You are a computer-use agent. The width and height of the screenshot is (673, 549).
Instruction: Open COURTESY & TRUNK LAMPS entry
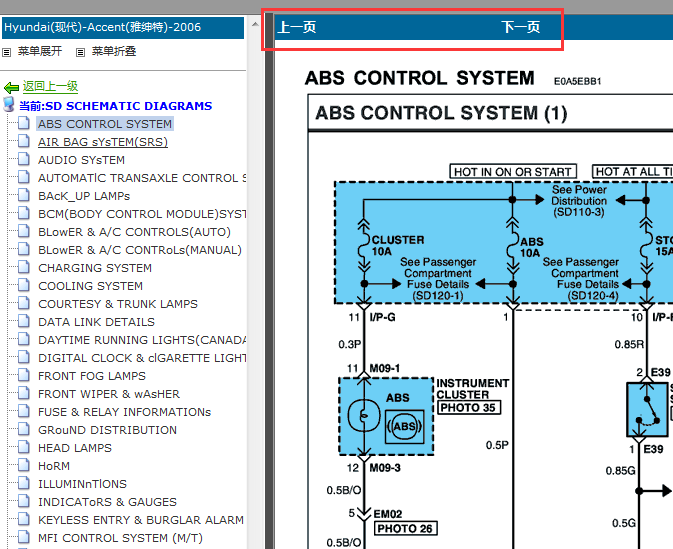click(118, 304)
